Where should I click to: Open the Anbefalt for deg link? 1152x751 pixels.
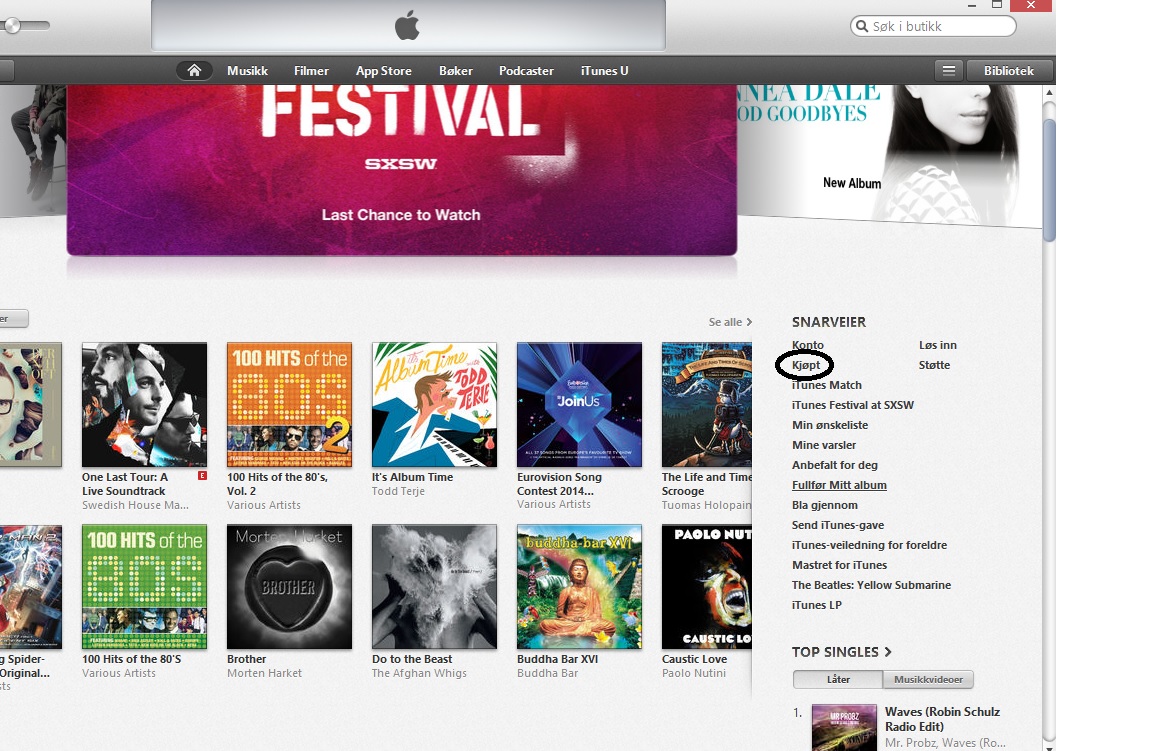[x=835, y=464]
